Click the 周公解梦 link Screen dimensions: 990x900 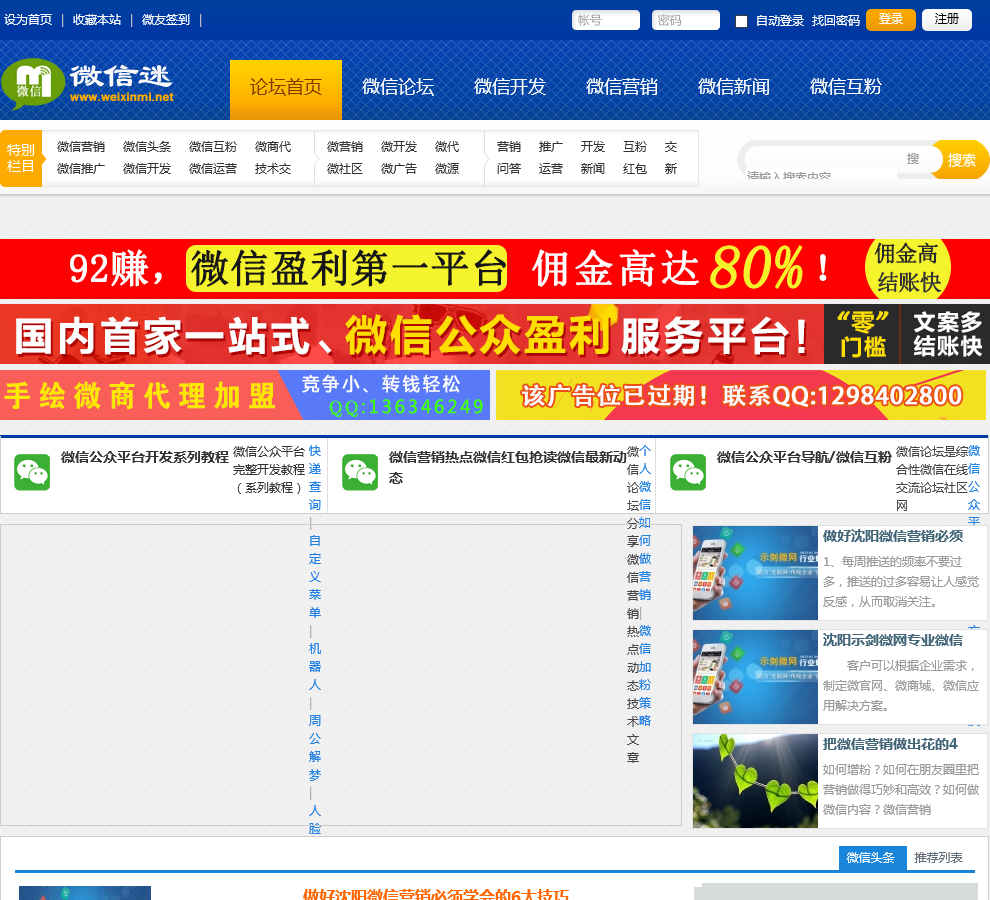pos(314,748)
